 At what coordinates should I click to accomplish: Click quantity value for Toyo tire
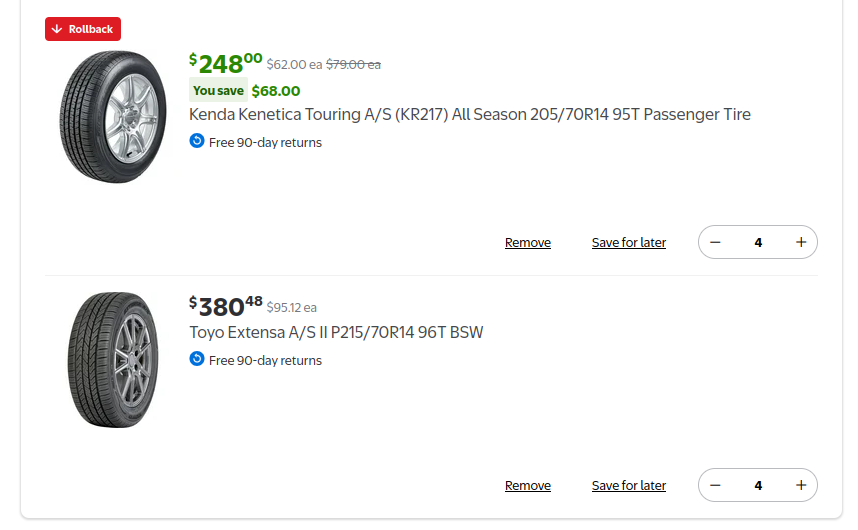758,485
